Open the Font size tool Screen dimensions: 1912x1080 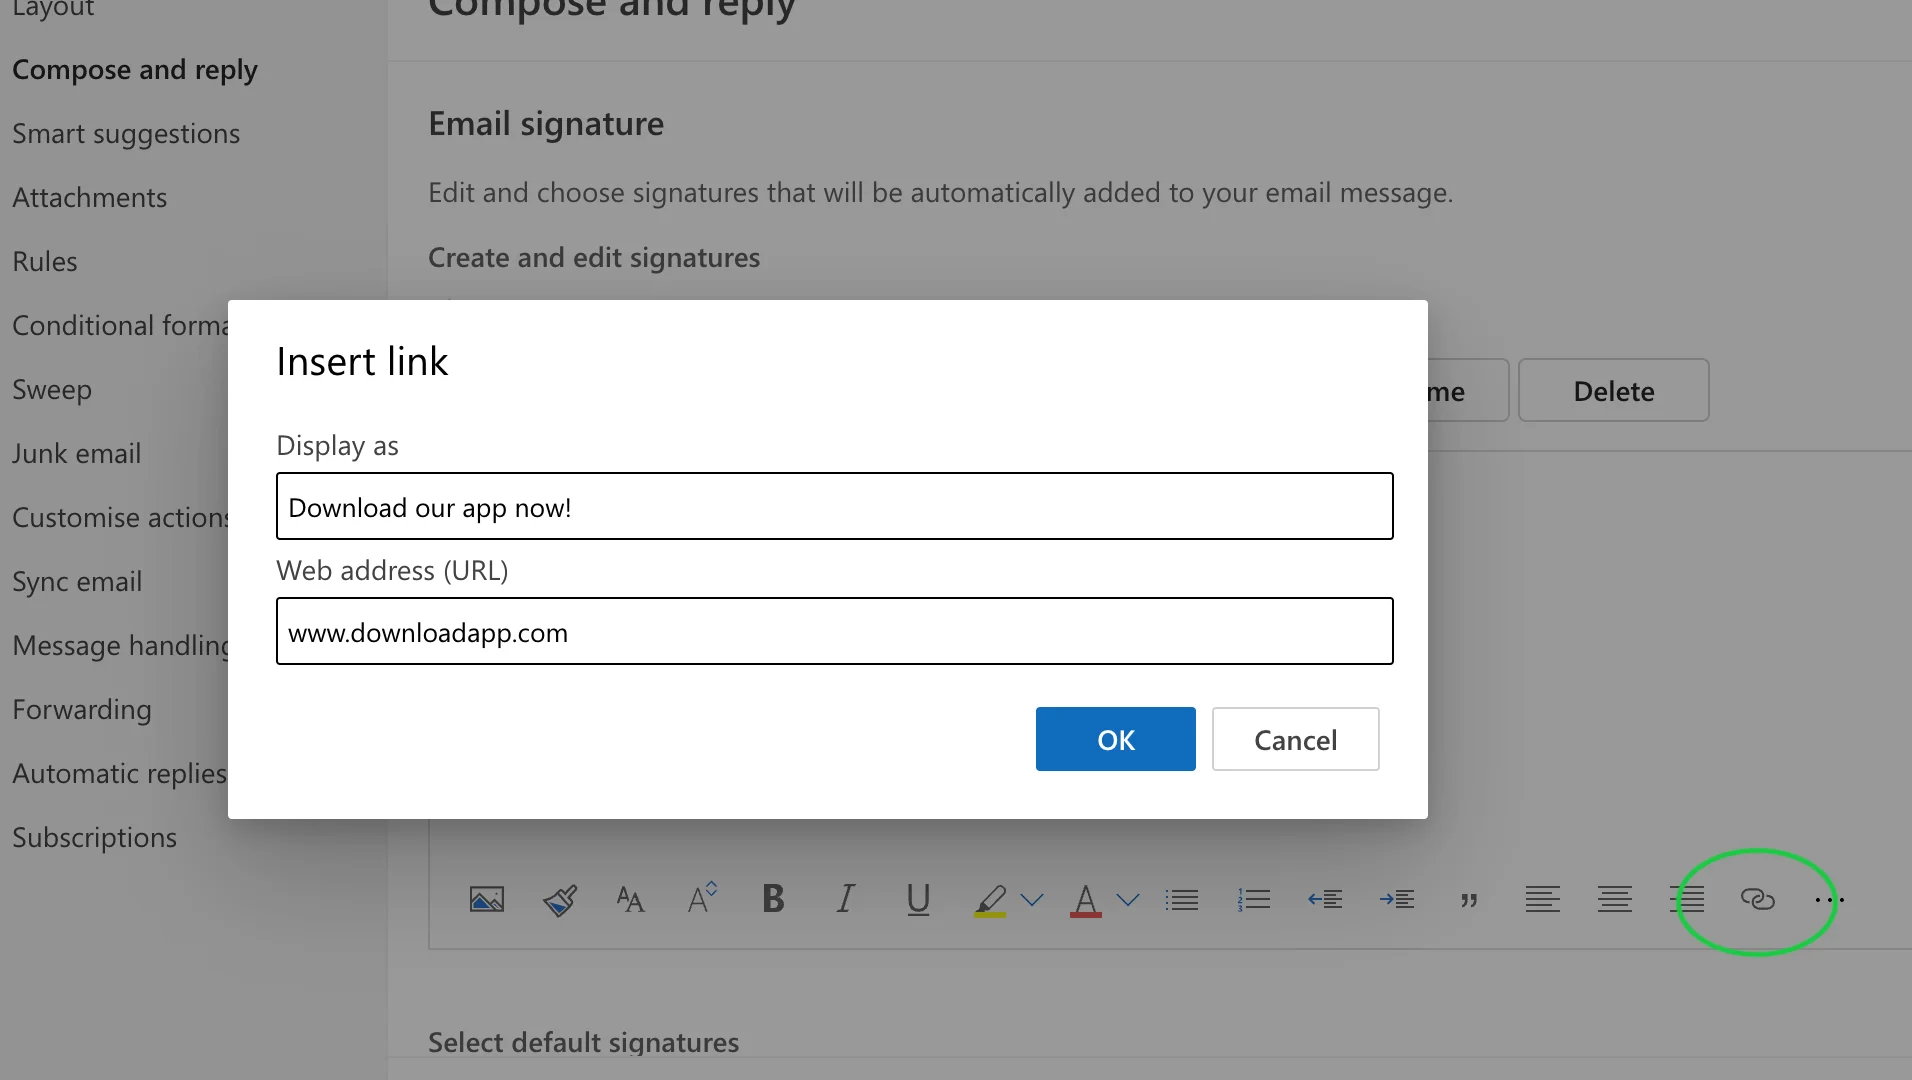click(630, 900)
